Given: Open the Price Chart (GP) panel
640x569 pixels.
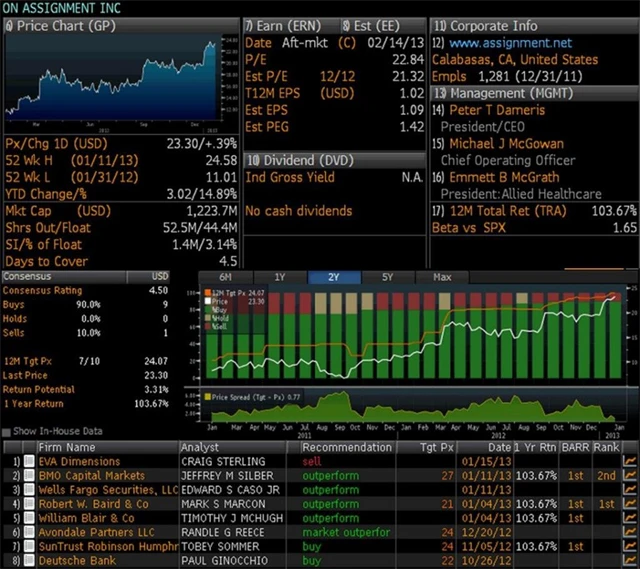Looking at the screenshot, I should click(x=58, y=25).
